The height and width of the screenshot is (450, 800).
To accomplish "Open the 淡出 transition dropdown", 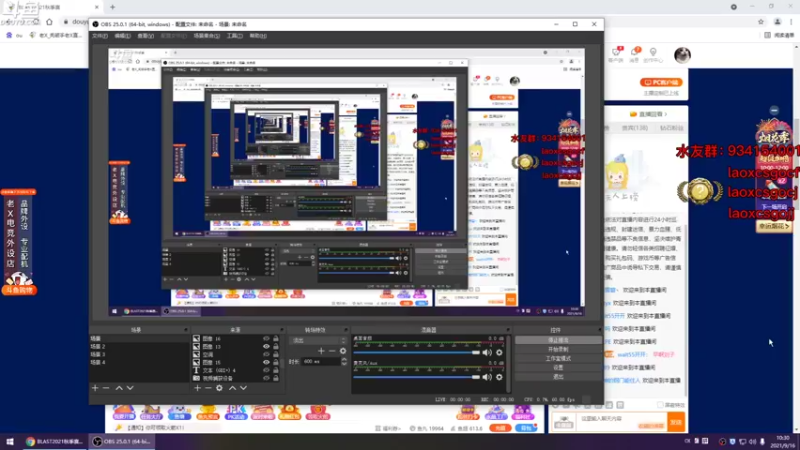I will pyautogui.click(x=318, y=340).
